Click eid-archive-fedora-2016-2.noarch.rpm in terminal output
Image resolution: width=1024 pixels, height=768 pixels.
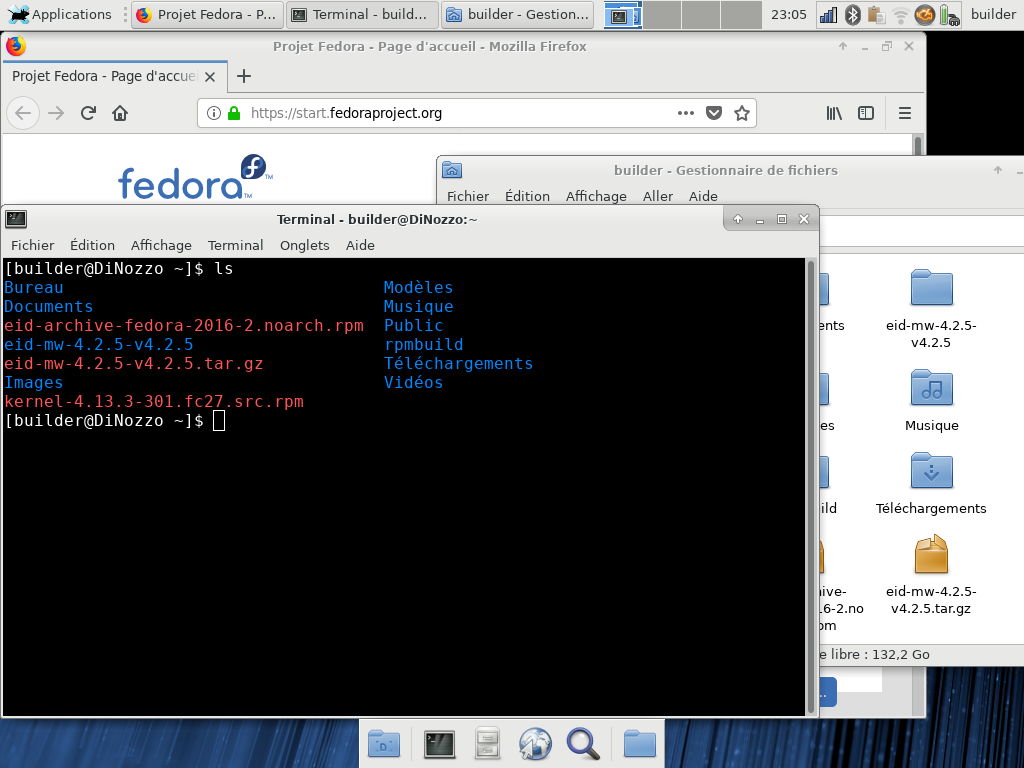[184, 325]
